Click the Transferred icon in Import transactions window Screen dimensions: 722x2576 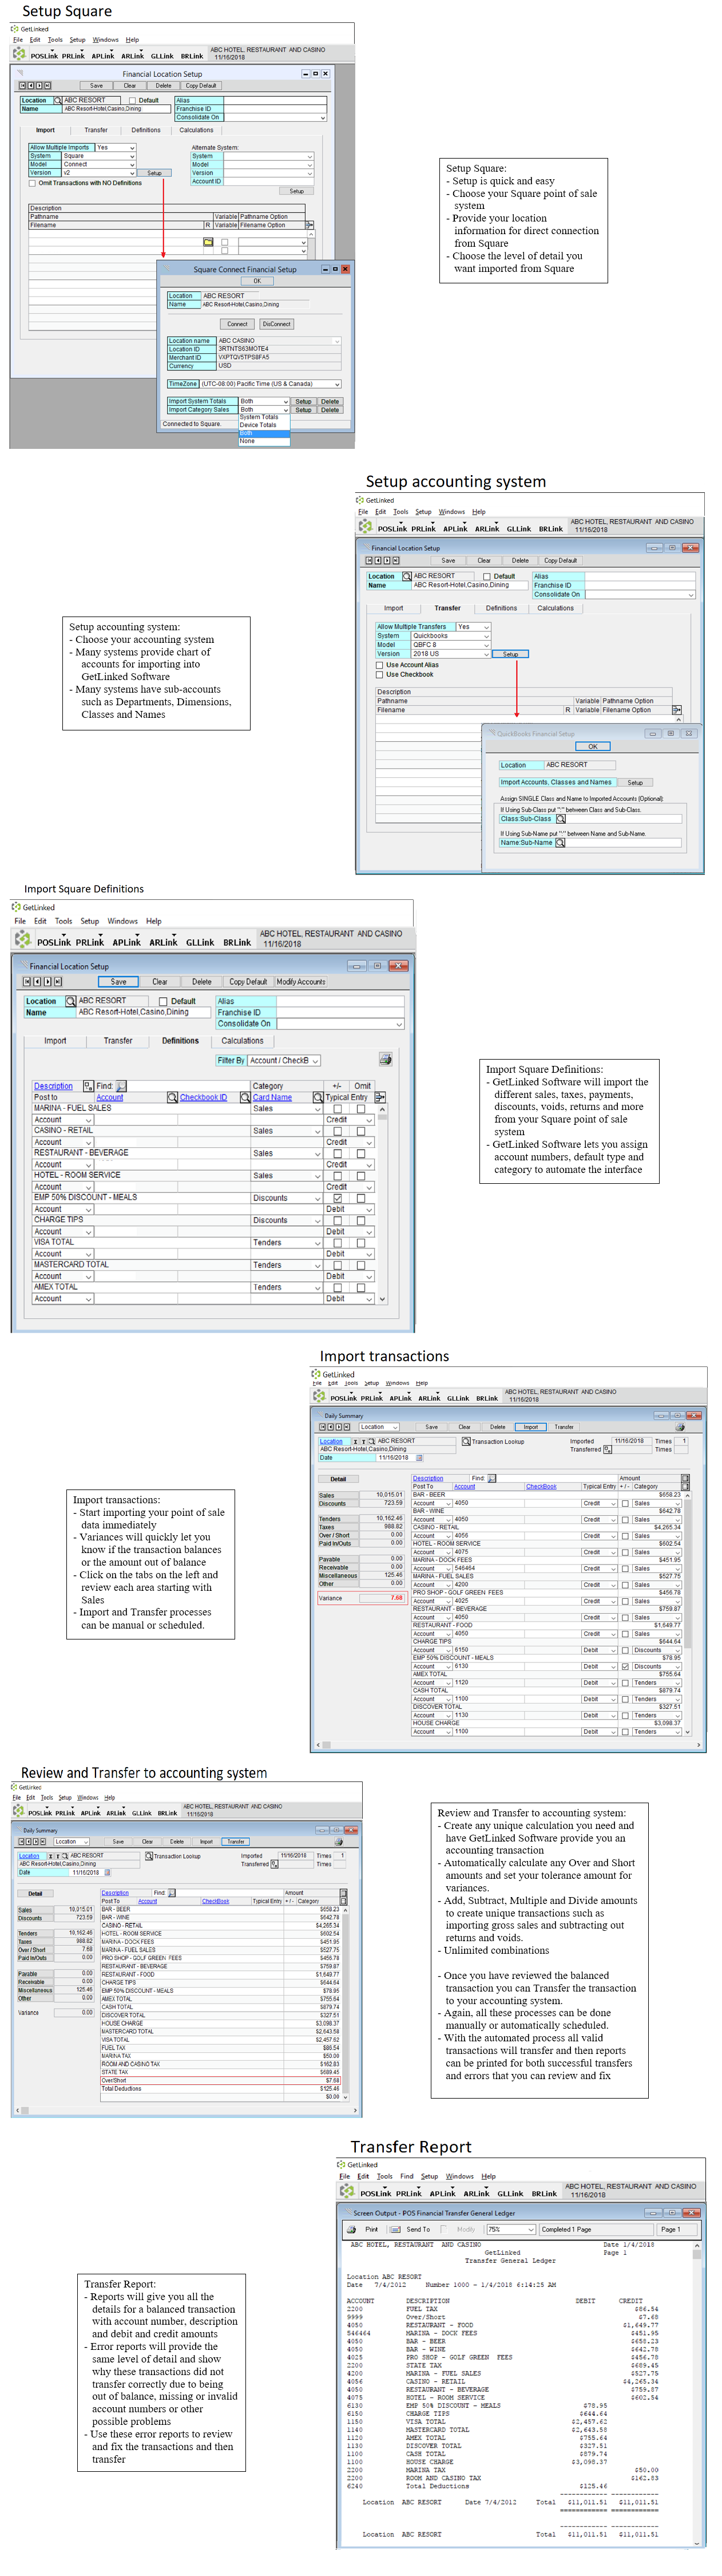607,1449
